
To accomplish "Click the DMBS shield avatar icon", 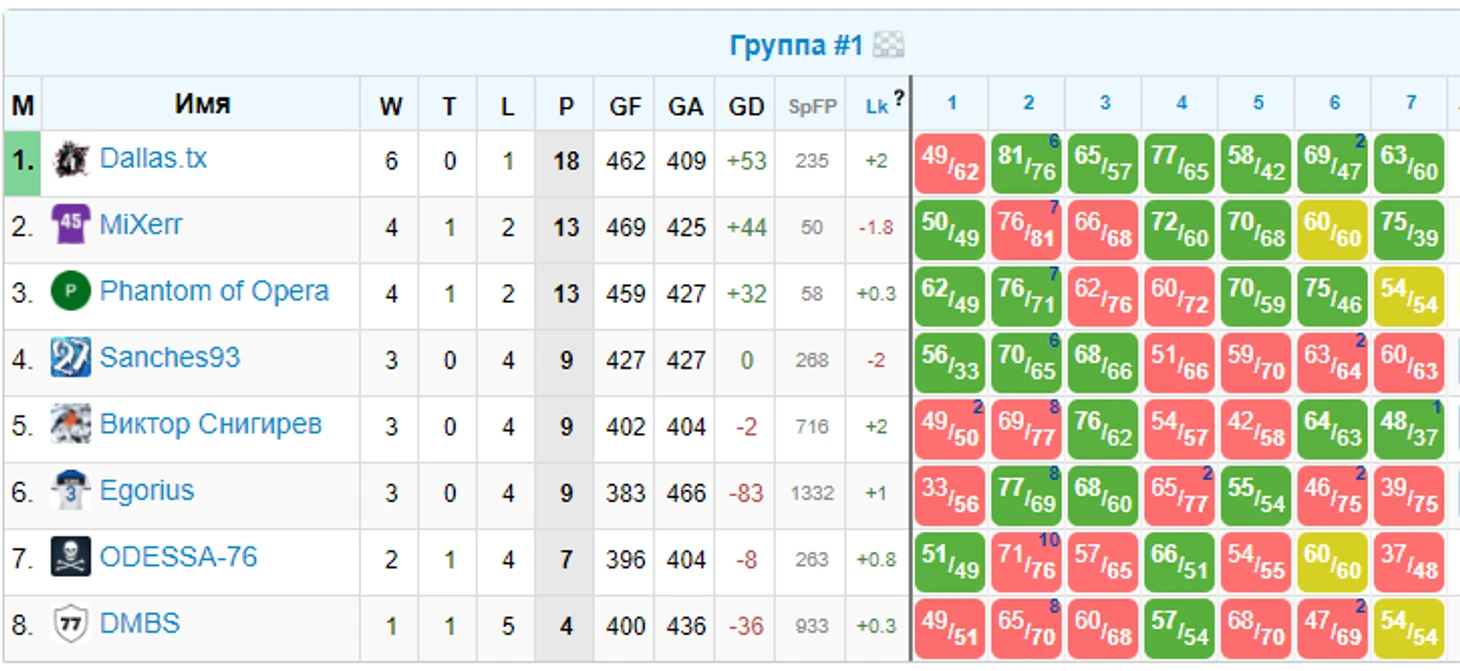I will point(71,624).
